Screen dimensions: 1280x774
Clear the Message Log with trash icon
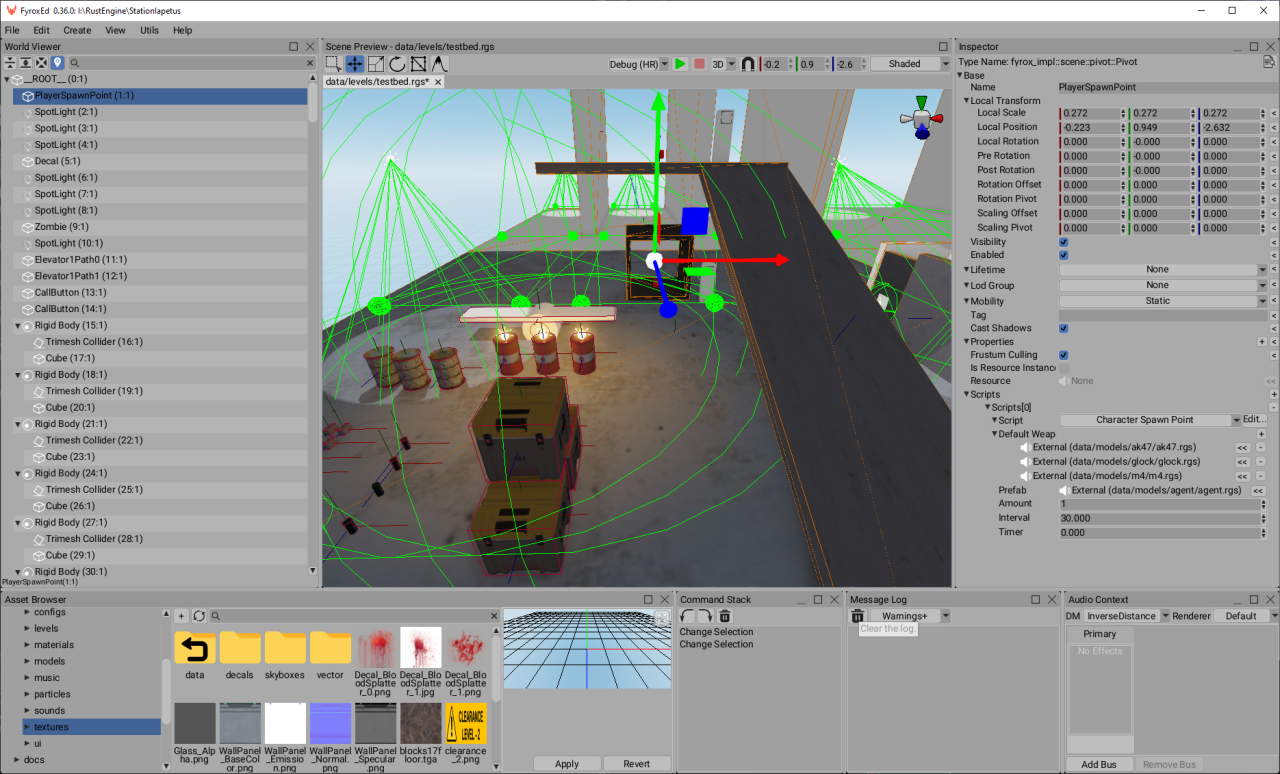point(857,616)
